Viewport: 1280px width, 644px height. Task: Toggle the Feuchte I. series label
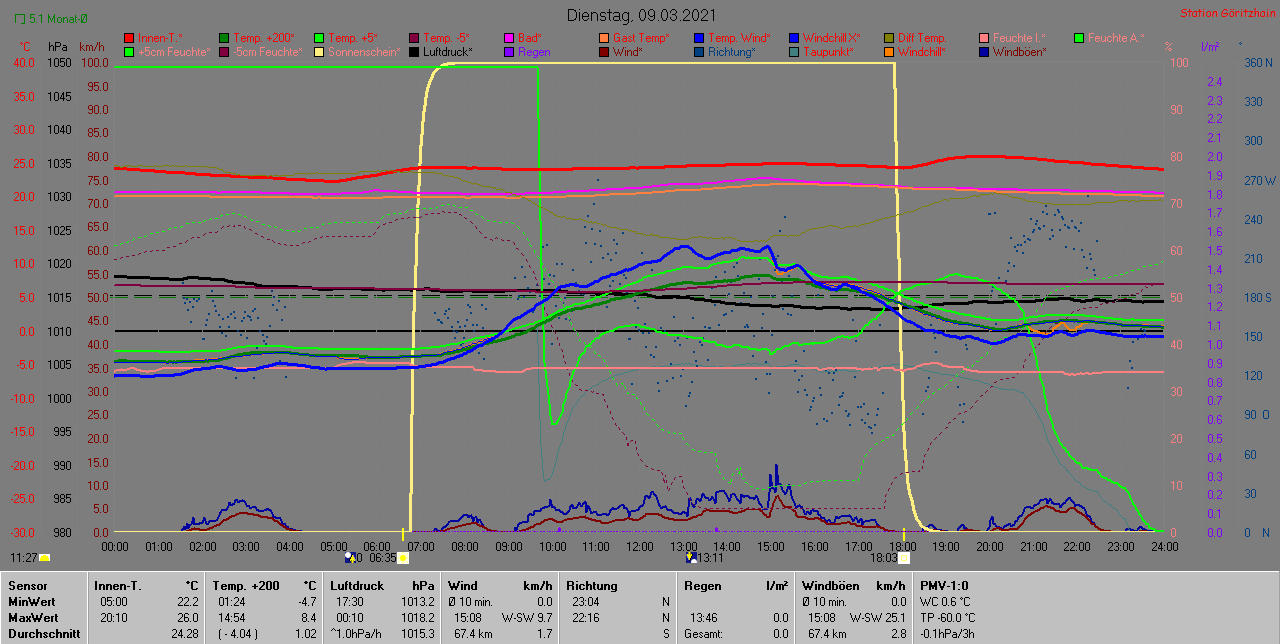pos(1020,38)
